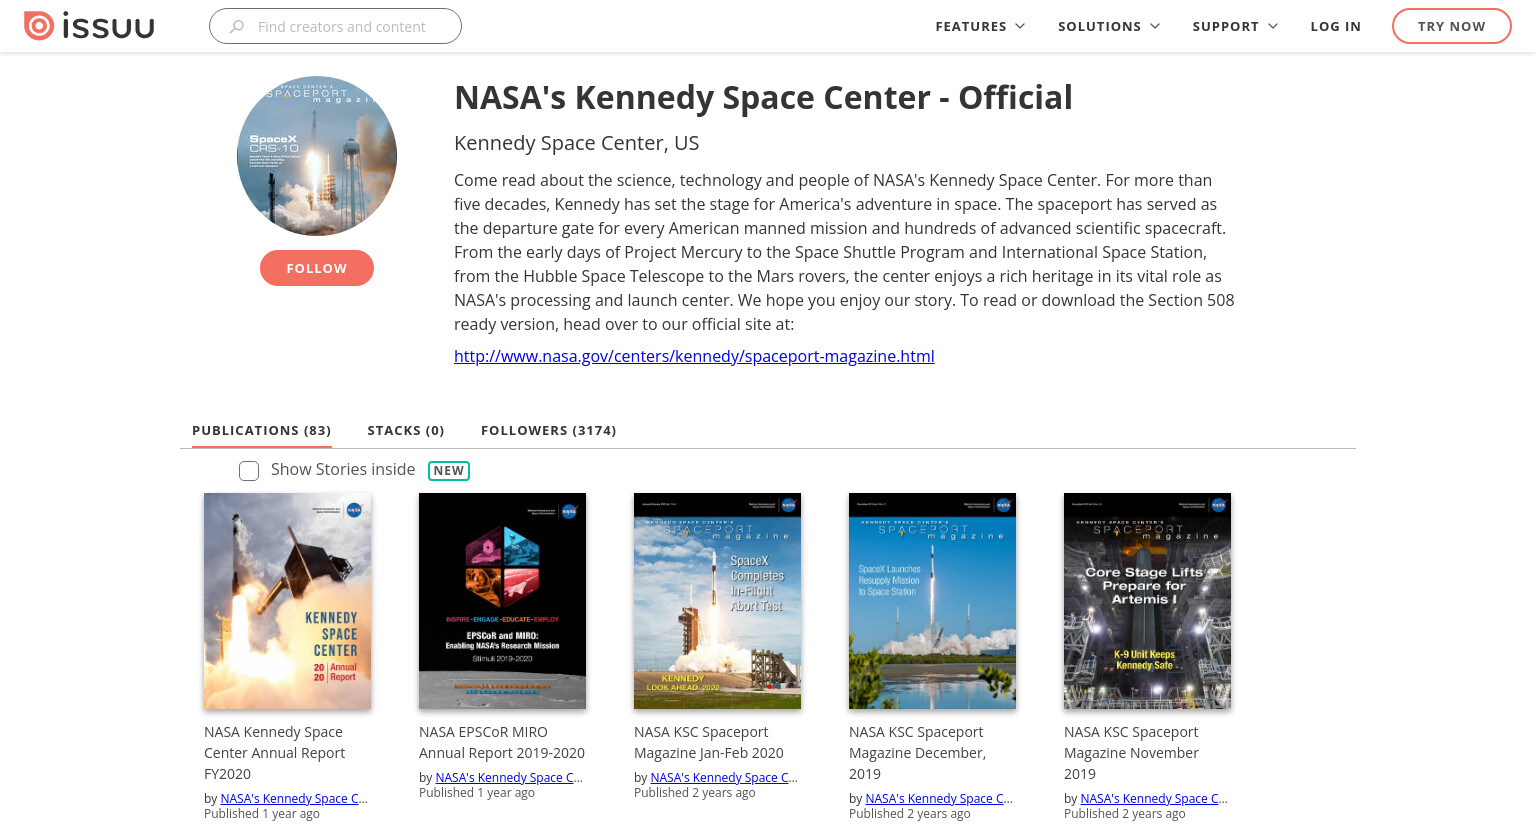1536x834 pixels.
Task: Click the Follow button
Action: point(317,268)
